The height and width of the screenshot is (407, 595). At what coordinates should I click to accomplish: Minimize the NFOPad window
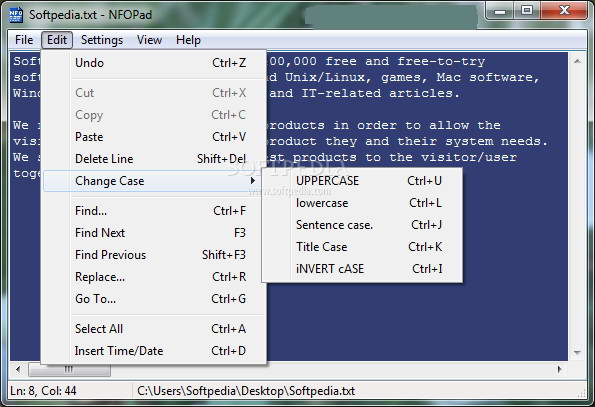501,11
